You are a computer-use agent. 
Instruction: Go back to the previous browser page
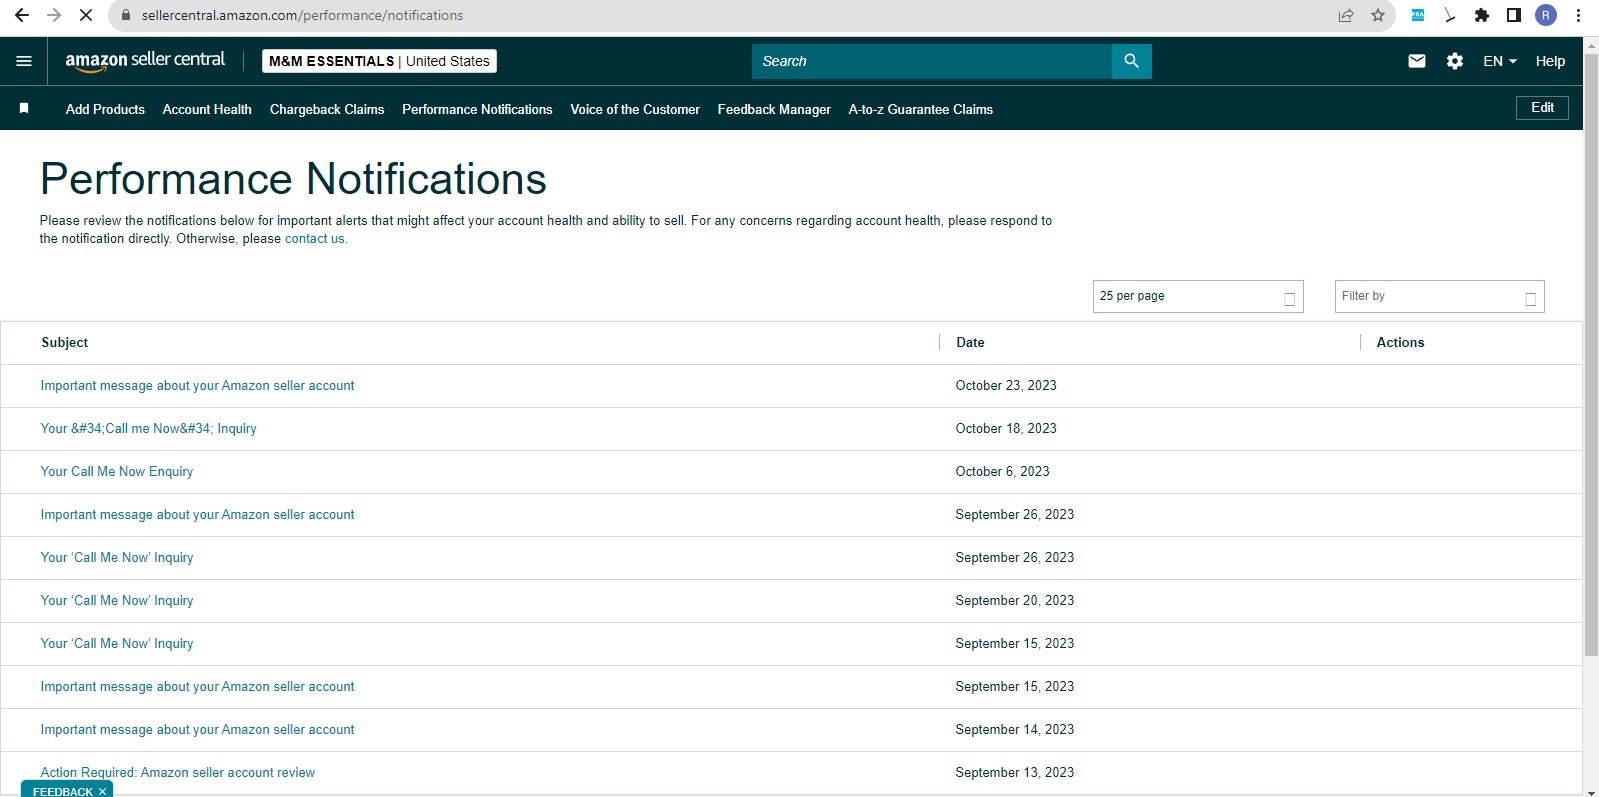[22, 15]
